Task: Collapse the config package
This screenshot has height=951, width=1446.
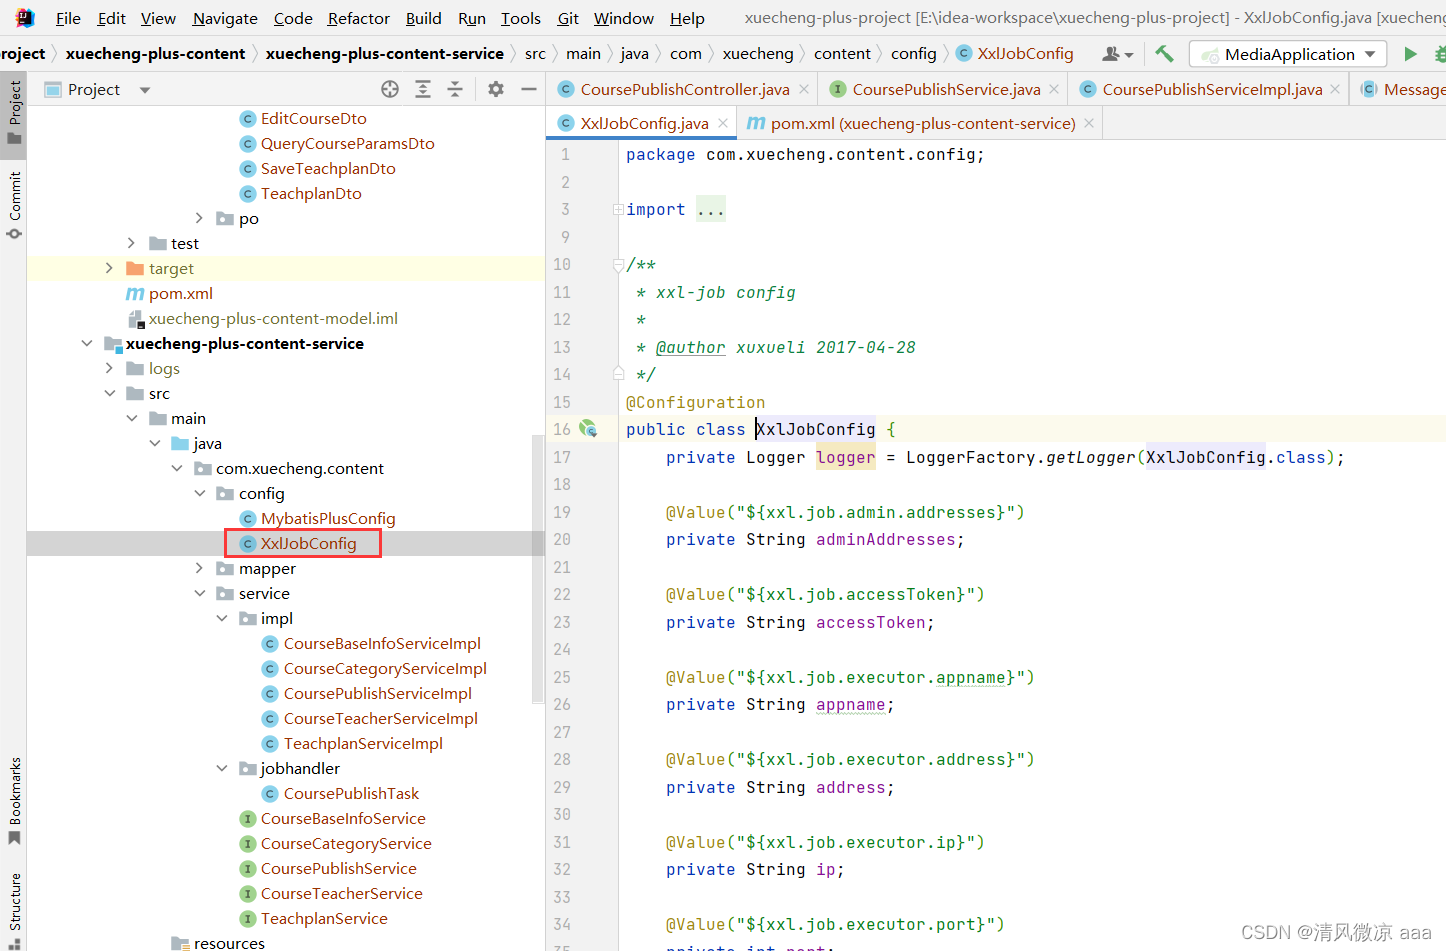Action: click(199, 493)
